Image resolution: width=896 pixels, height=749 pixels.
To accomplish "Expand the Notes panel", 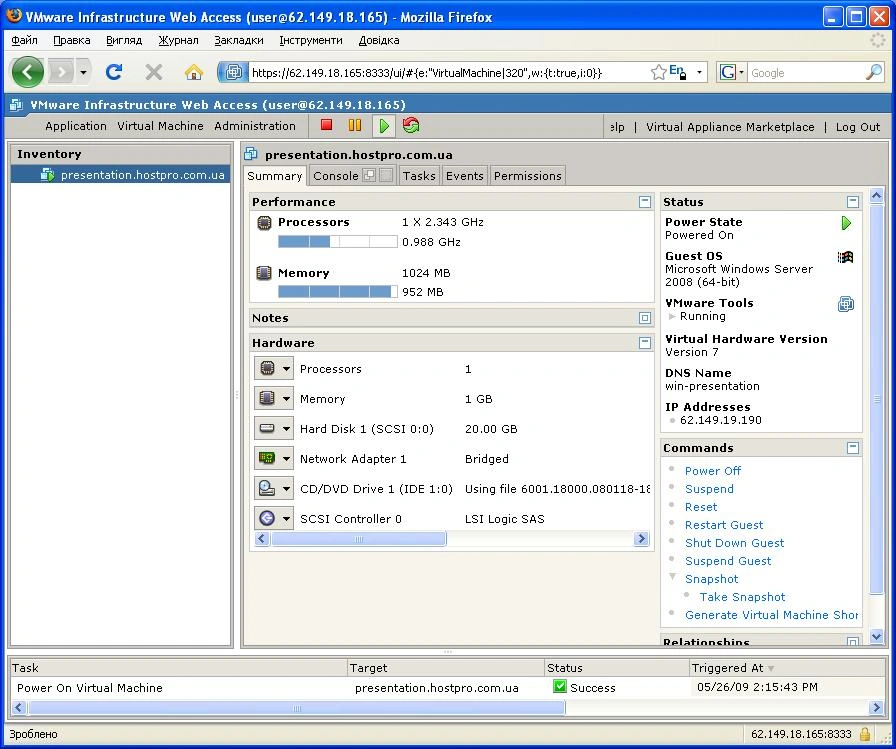I will coord(645,318).
